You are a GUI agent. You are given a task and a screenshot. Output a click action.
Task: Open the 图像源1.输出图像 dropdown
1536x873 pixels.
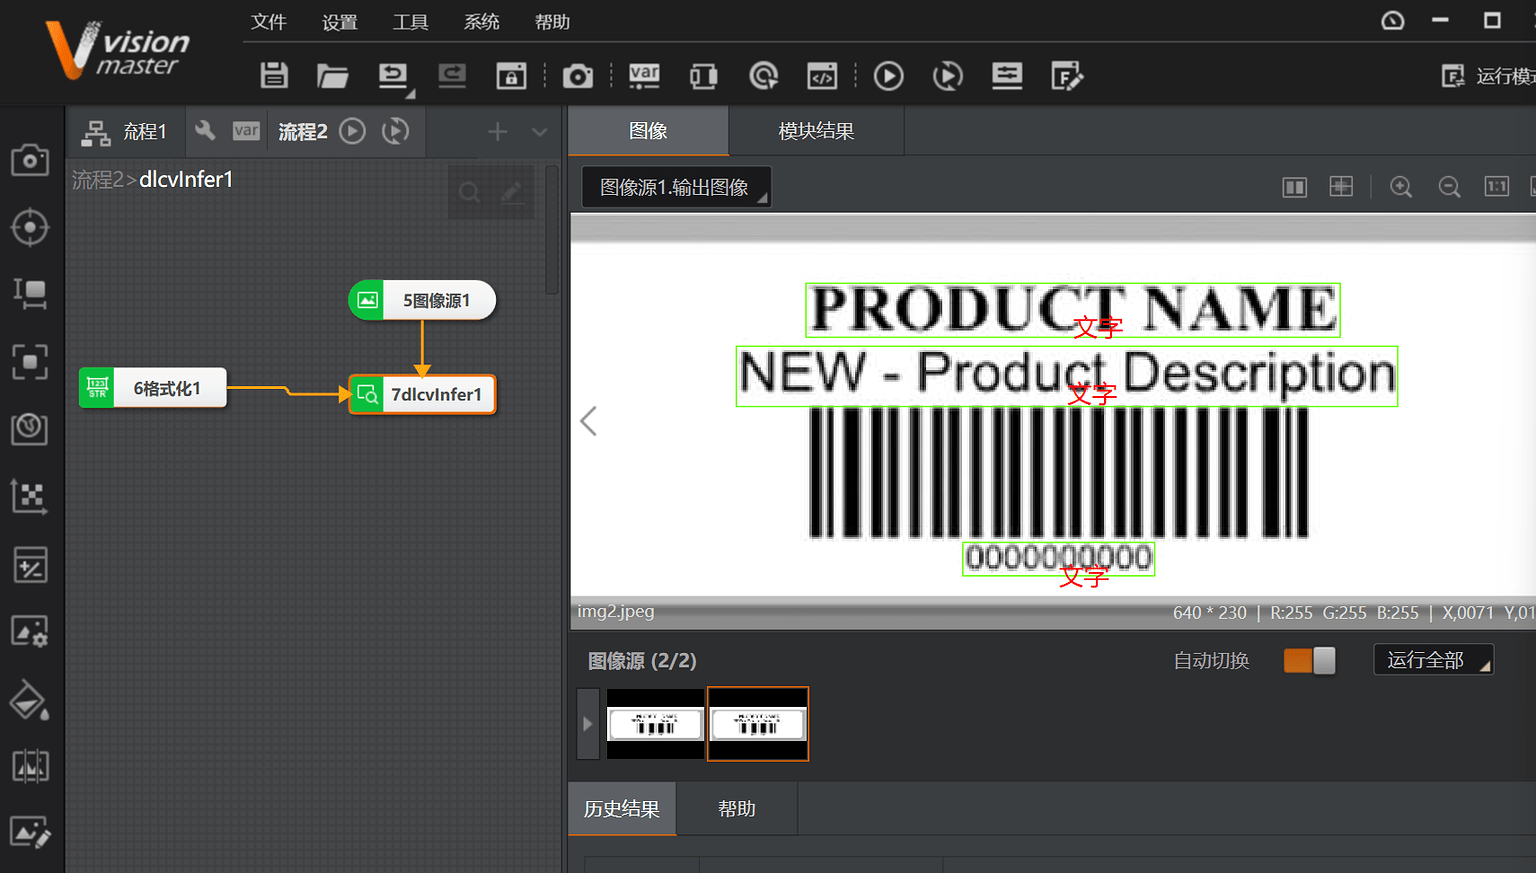[x=676, y=187]
